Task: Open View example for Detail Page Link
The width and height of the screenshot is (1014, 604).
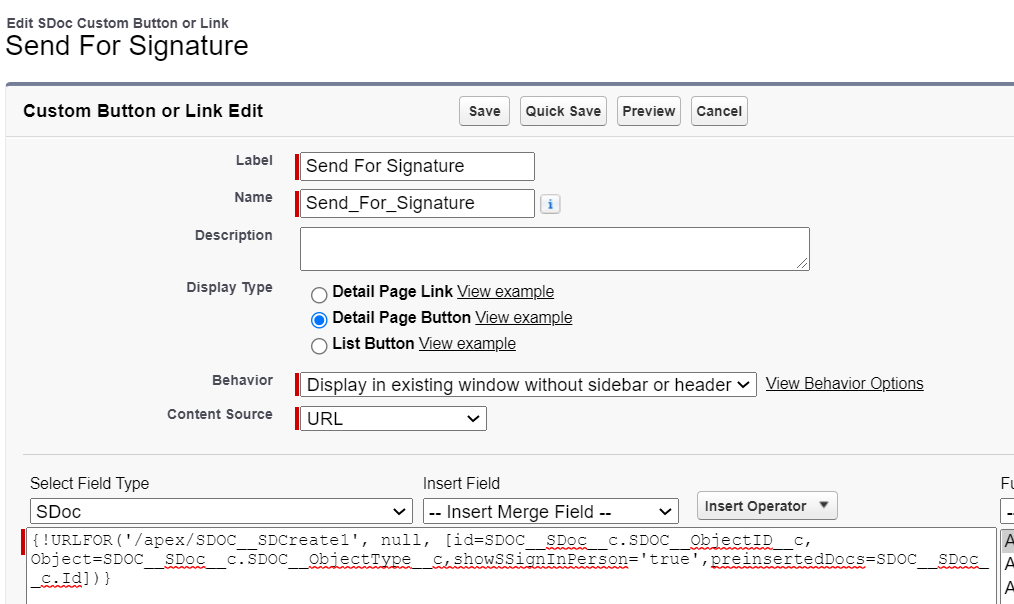Action: point(505,292)
